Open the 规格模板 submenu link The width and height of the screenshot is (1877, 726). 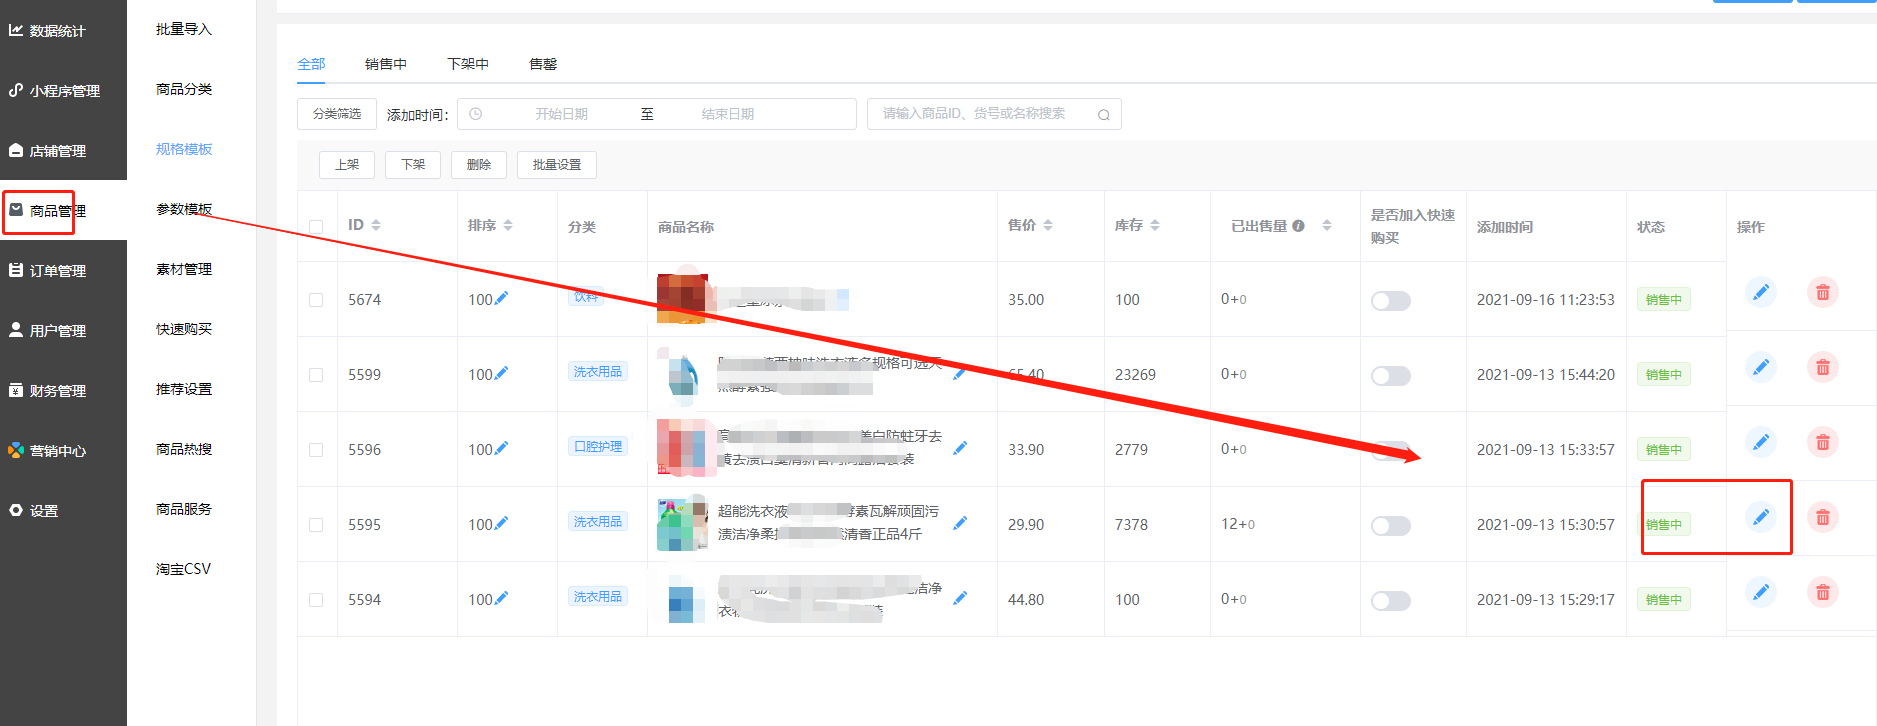(x=184, y=149)
